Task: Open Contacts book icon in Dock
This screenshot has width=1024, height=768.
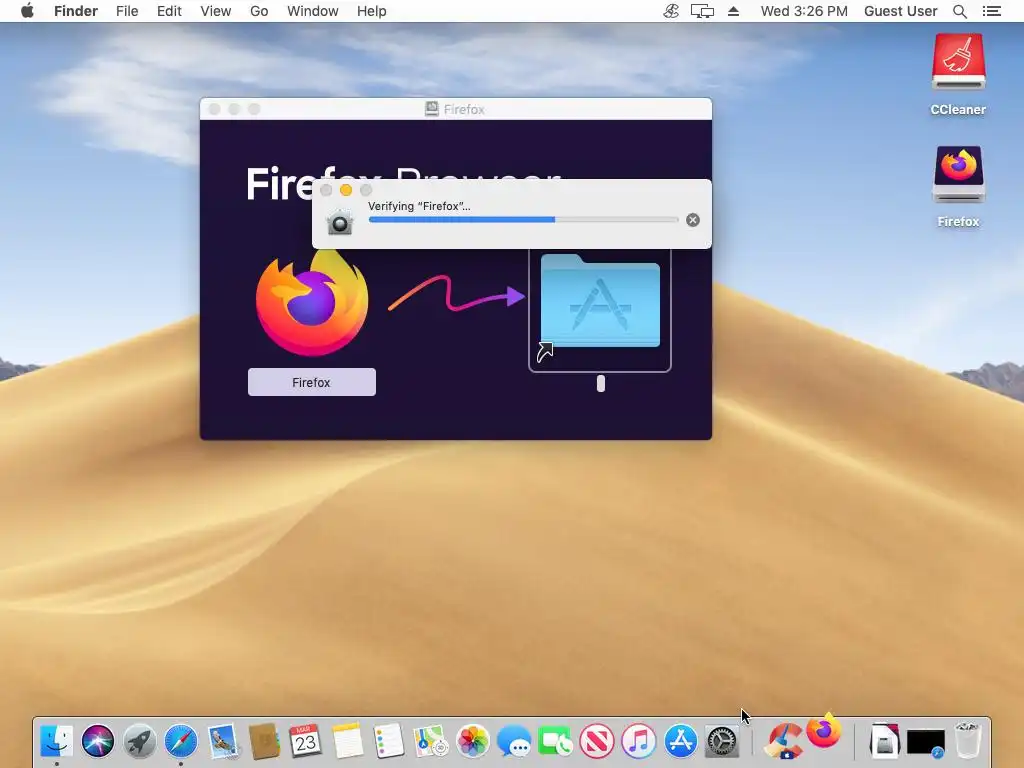Action: 264,741
